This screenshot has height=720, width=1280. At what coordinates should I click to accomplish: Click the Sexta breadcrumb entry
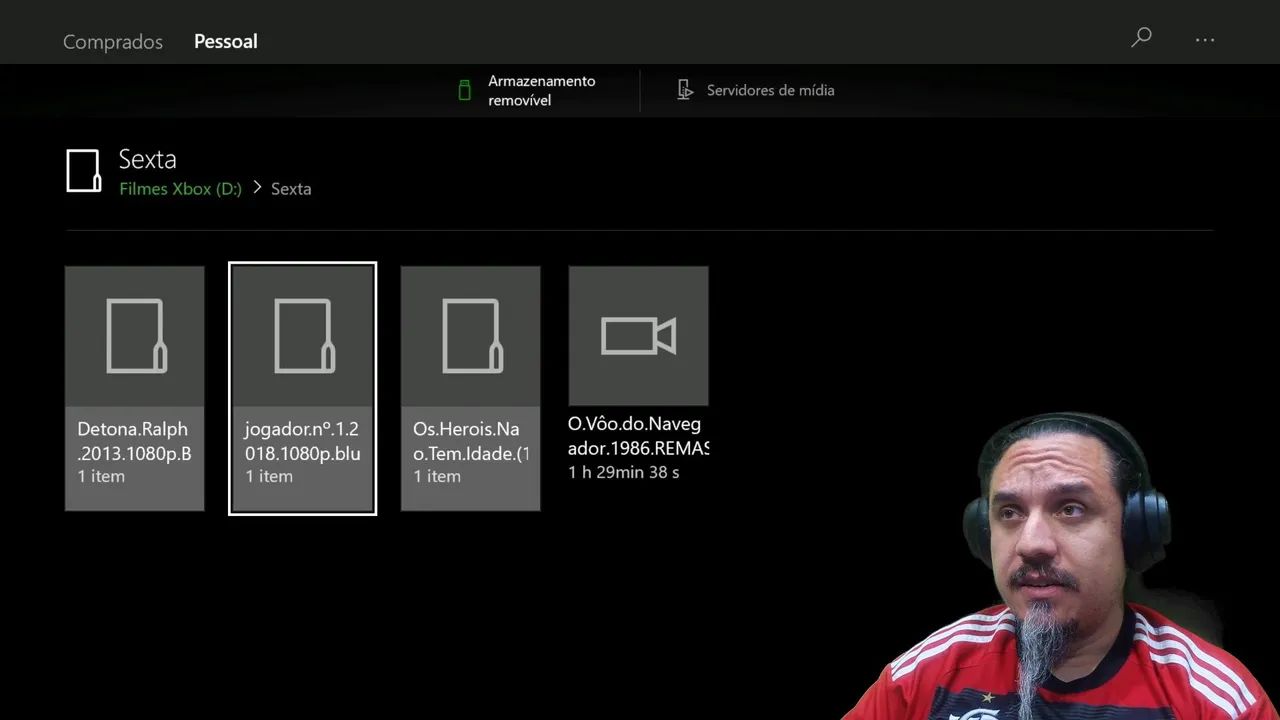(291, 188)
